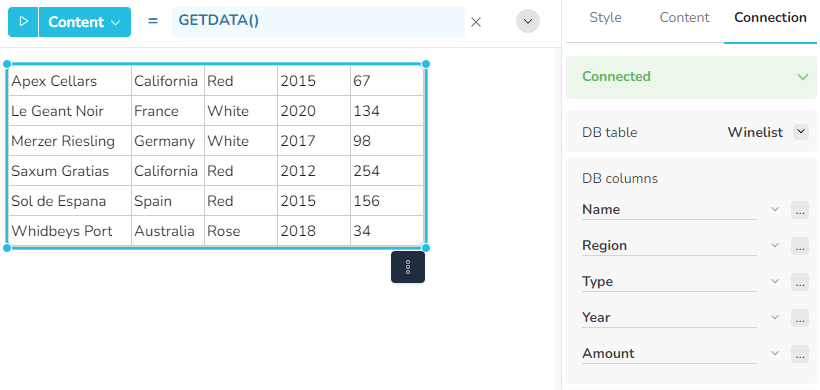Open the ellipsis options for Amount column
The height and width of the screenshot is (390, 820).
tap(800, 353)
